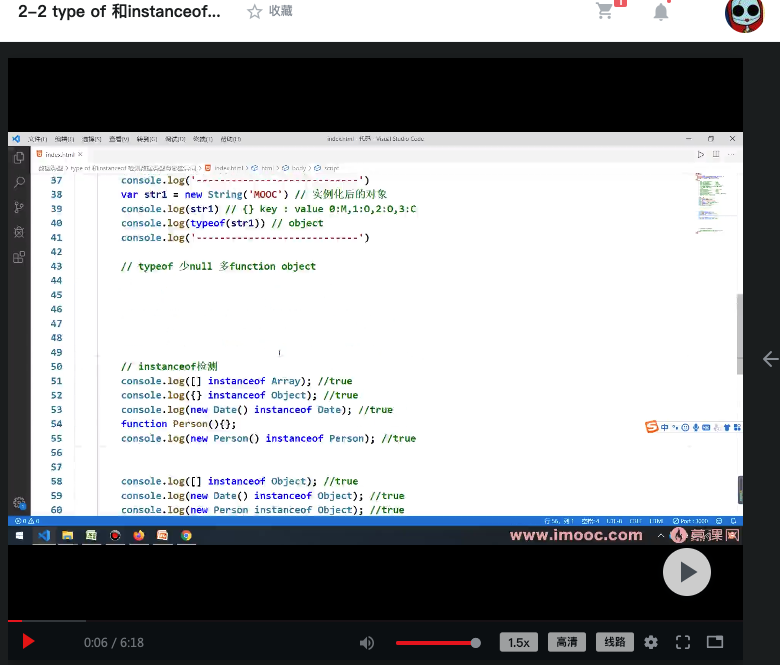The height and width of the screenshot is (665, 780).
Task: Click the Port status bar item
Action: (690, 521)
